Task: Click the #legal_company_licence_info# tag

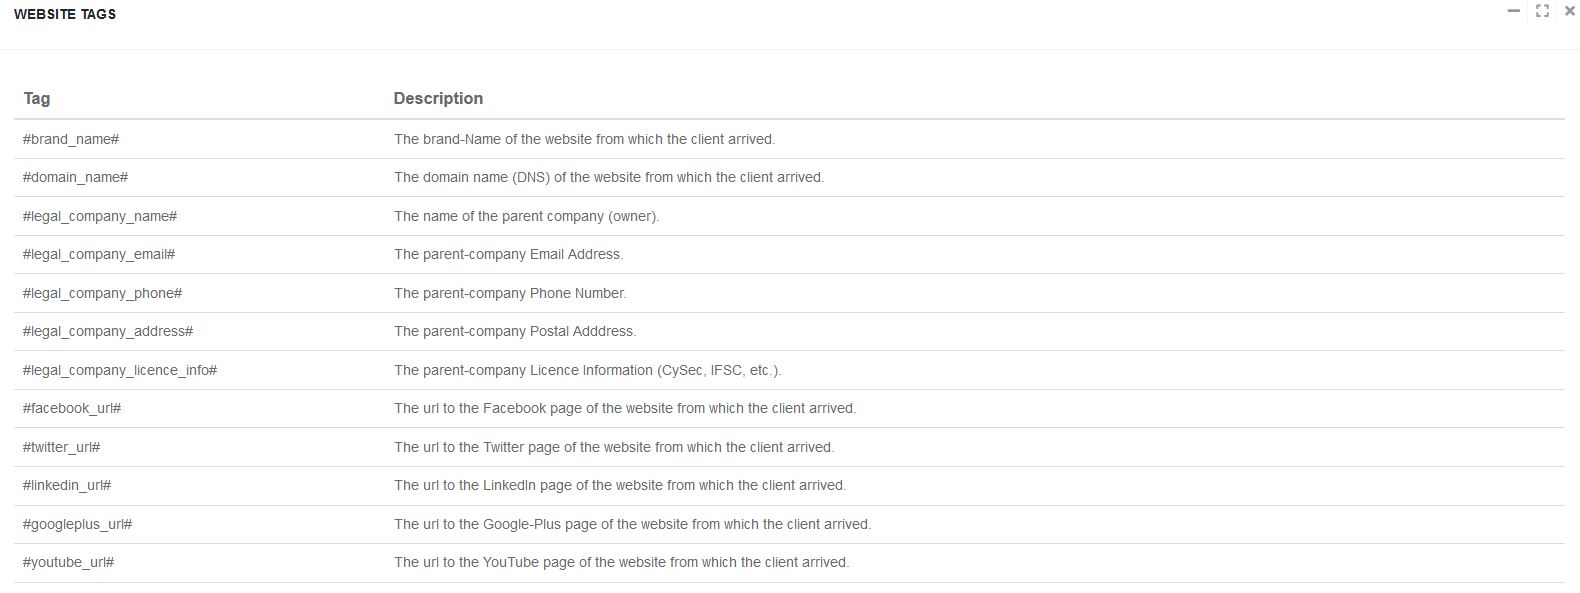Action: coord(120,370)
